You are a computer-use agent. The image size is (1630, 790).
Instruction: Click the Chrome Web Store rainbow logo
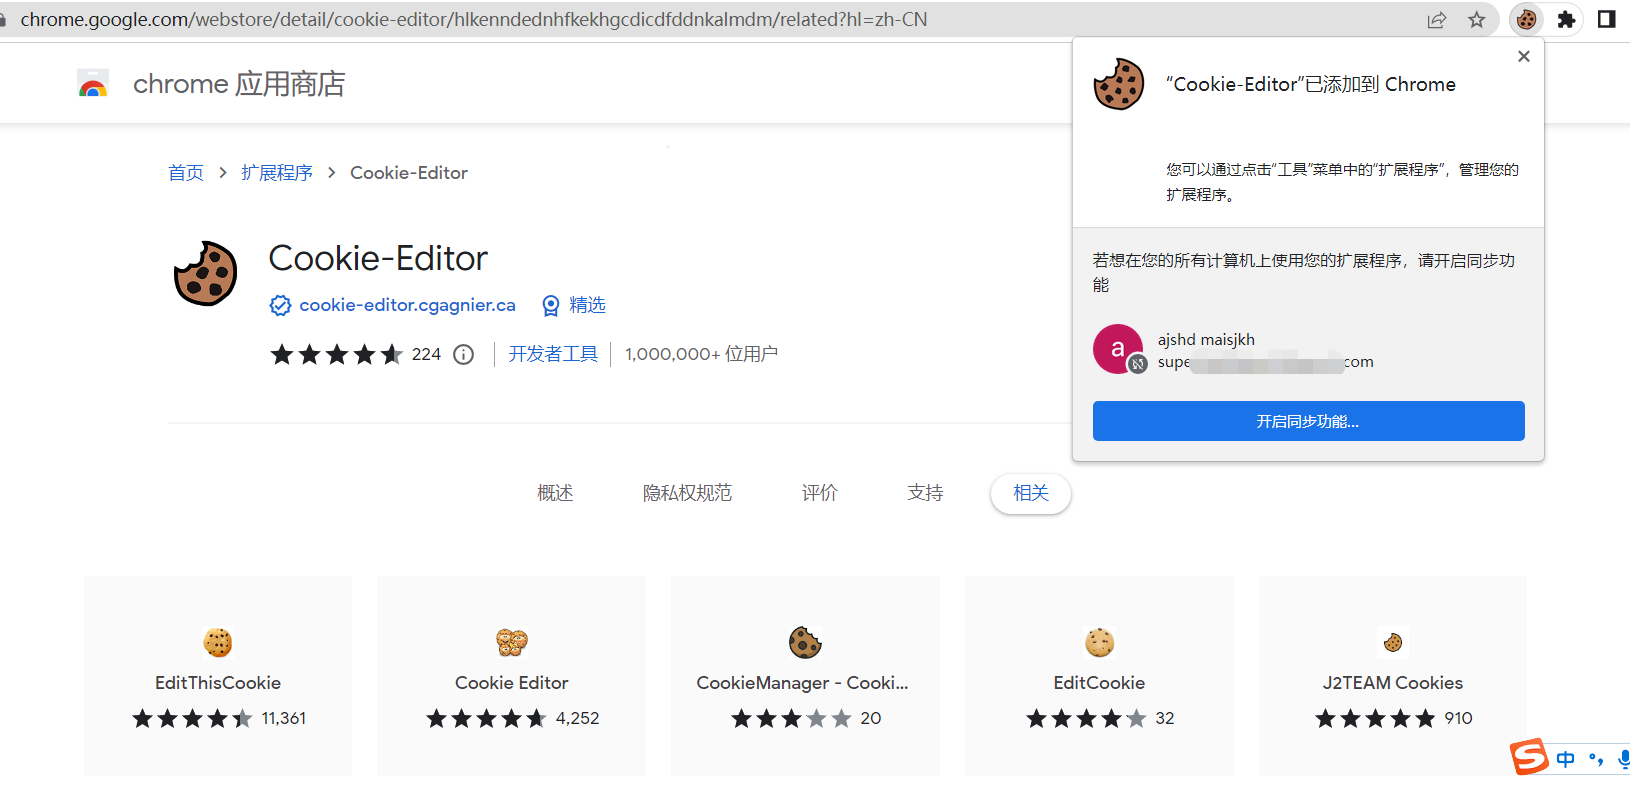[x=93, y=84]
